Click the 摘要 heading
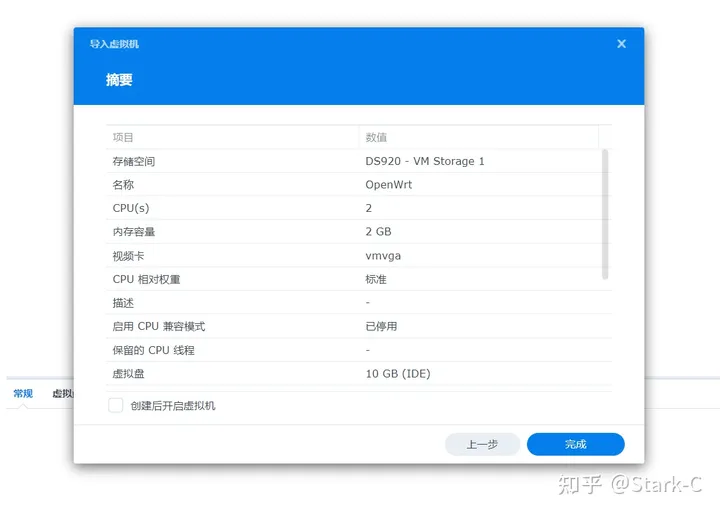720x515 pixels. [x=119, y=80]
